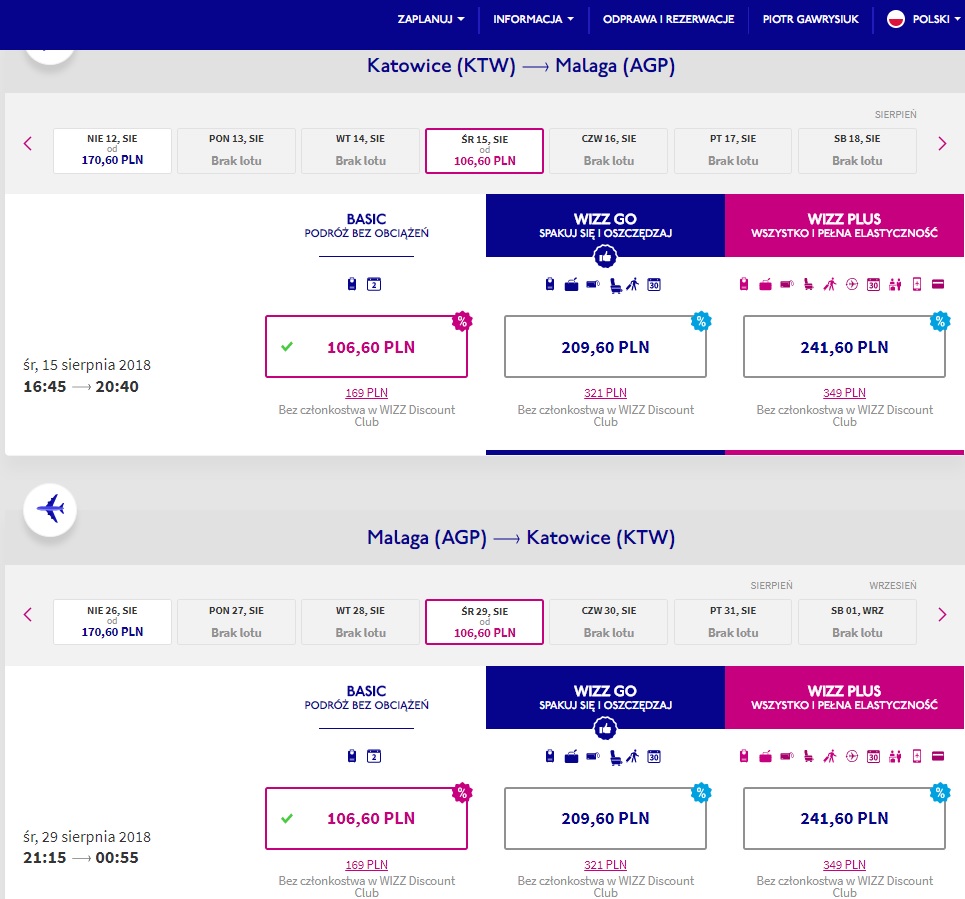Screen dimensions: 965x899
Task: Click the 321 PLN link under outbound WIZZ GO
Action: pyautogui.click(x=605, y=393)
